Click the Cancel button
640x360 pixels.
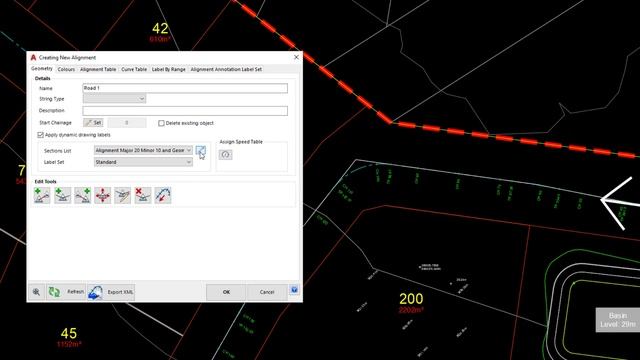coord(267,292)
